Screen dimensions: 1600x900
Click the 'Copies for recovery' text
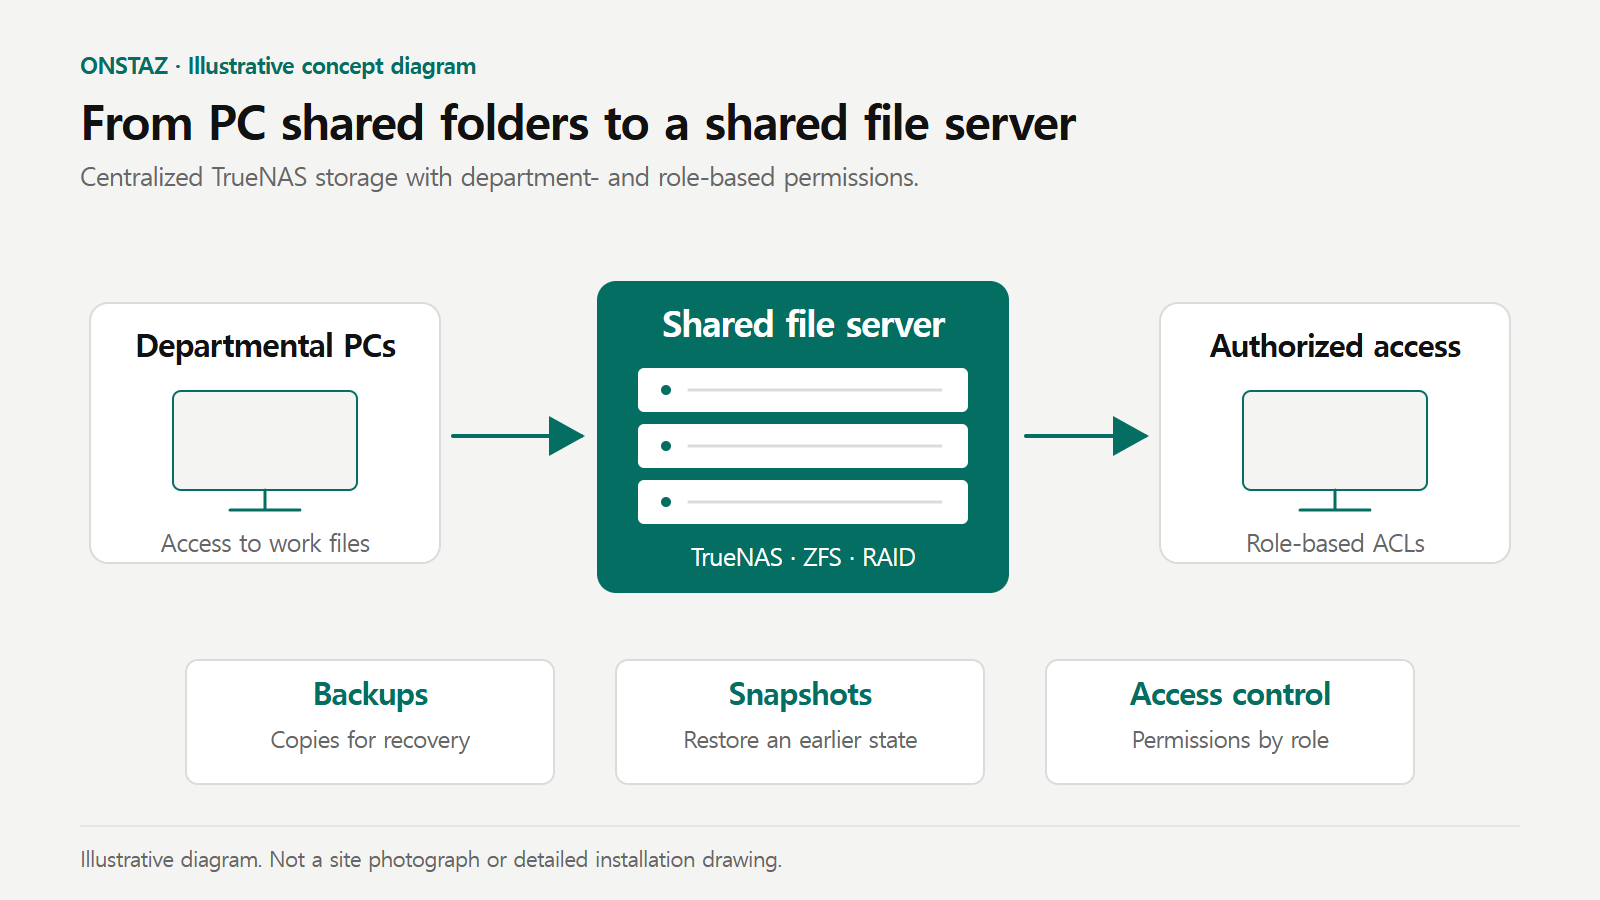tap(370, 740)
